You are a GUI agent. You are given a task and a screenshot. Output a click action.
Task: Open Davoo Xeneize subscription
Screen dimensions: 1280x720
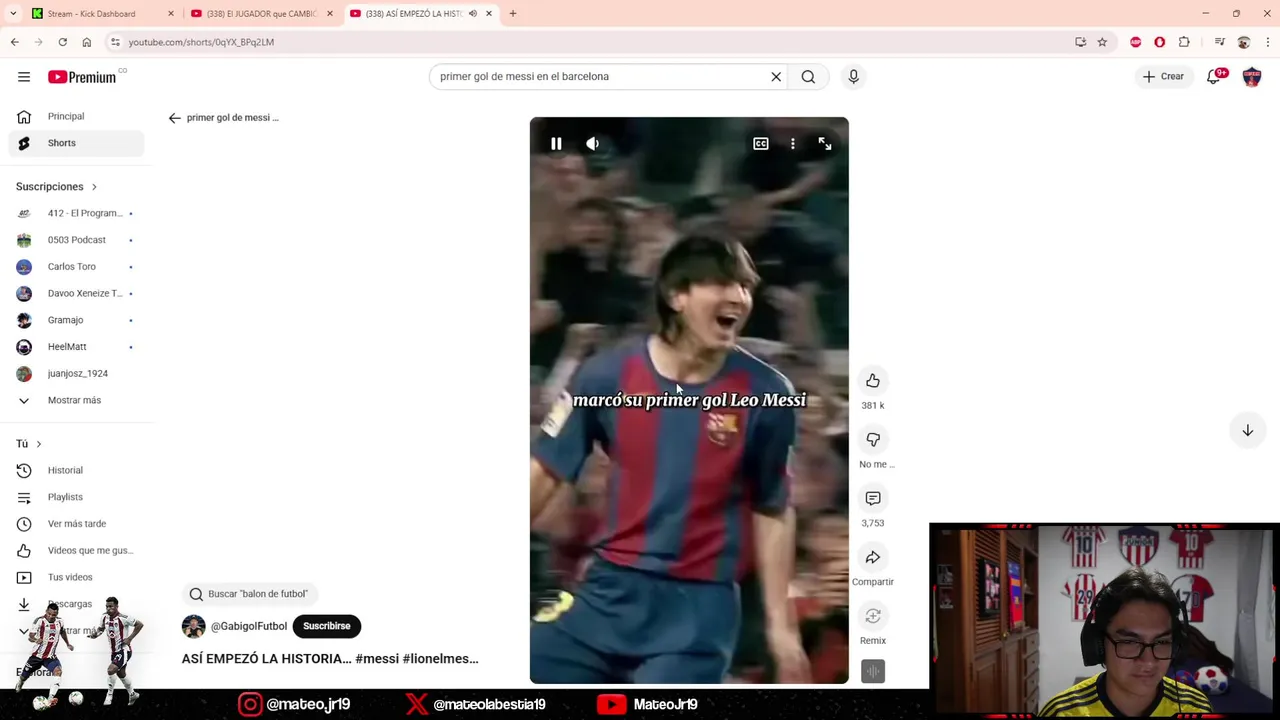tap(76, 293)
